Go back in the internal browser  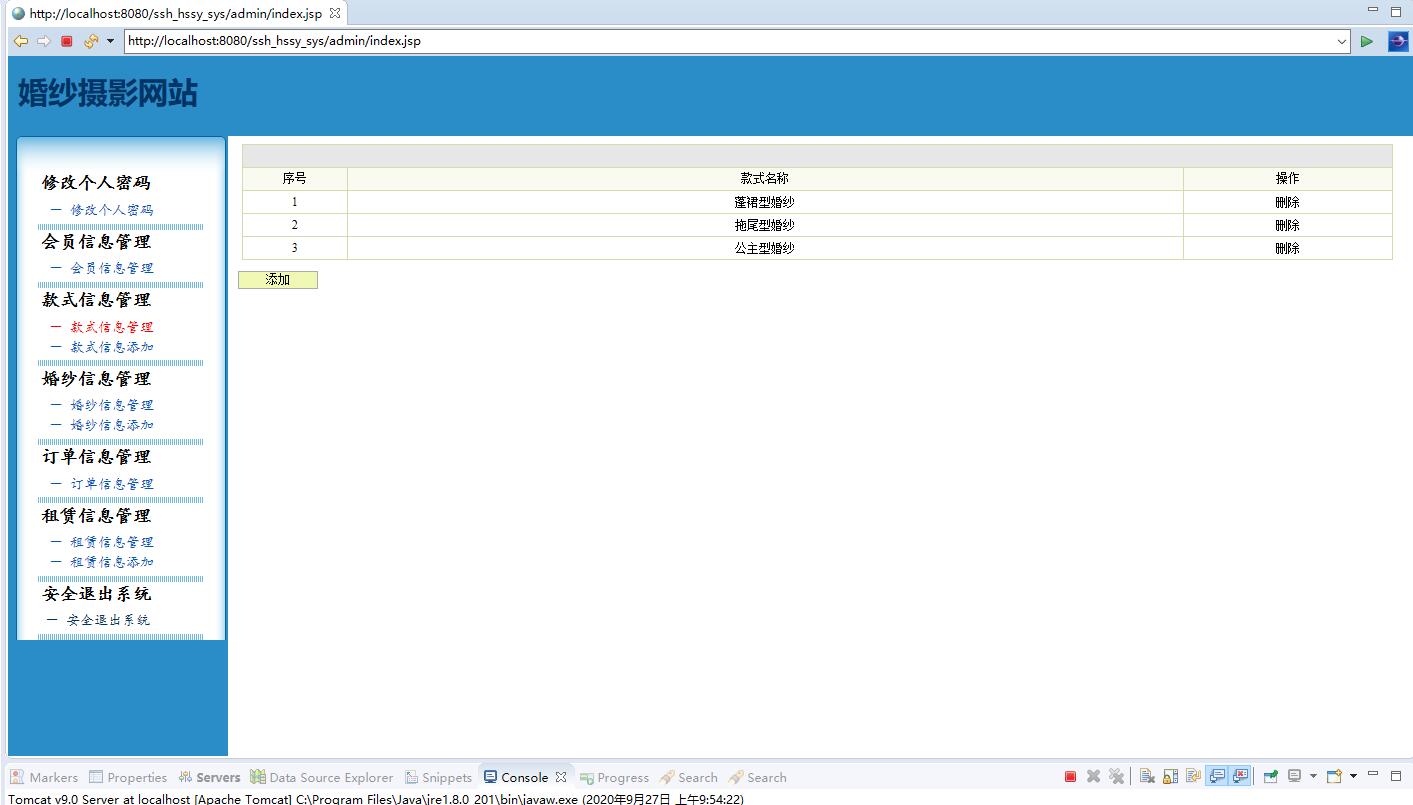click(x=20, y=41)
